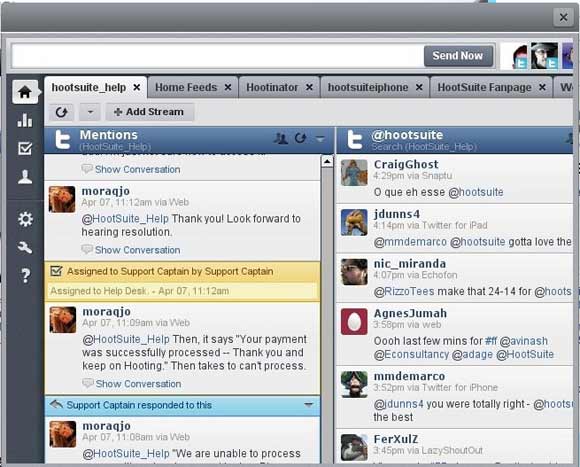This screenshot has height=467, width=580.
Task: Open the Settings gear in sidebar
Action: (25, 219)
